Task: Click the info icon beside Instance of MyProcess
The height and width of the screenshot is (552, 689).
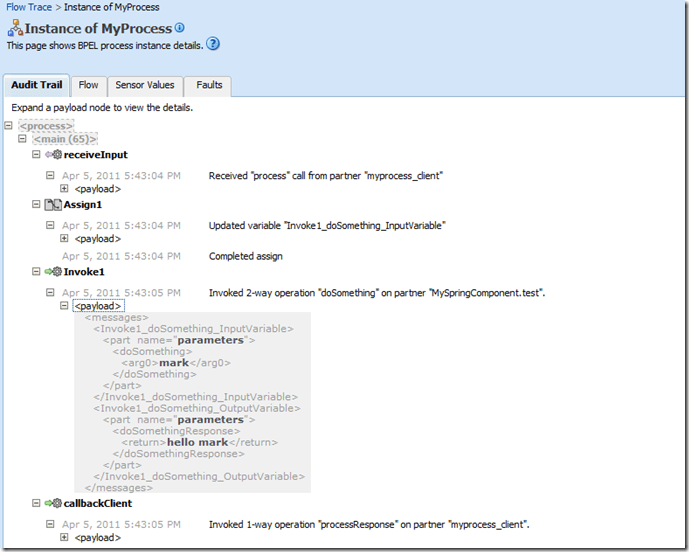Action: pyautogui.click(x=180, y=28)
